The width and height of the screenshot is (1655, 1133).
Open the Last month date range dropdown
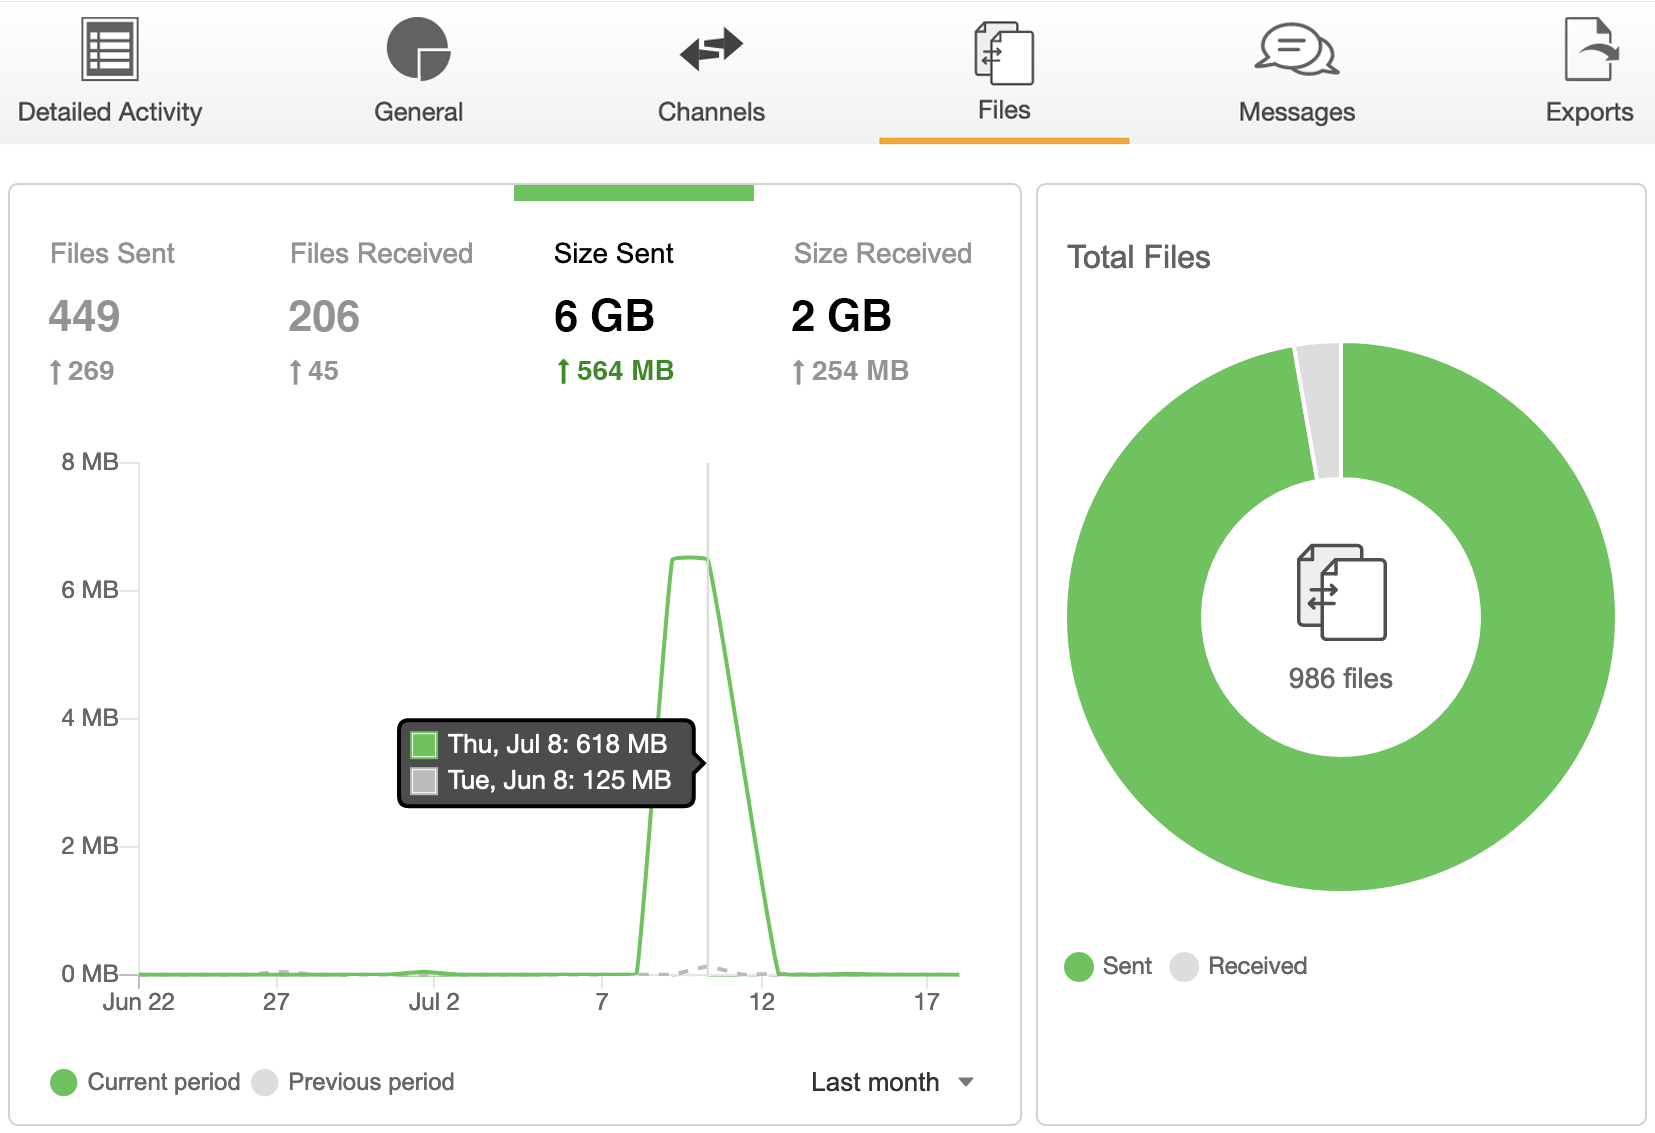(x=874, y=1081)
